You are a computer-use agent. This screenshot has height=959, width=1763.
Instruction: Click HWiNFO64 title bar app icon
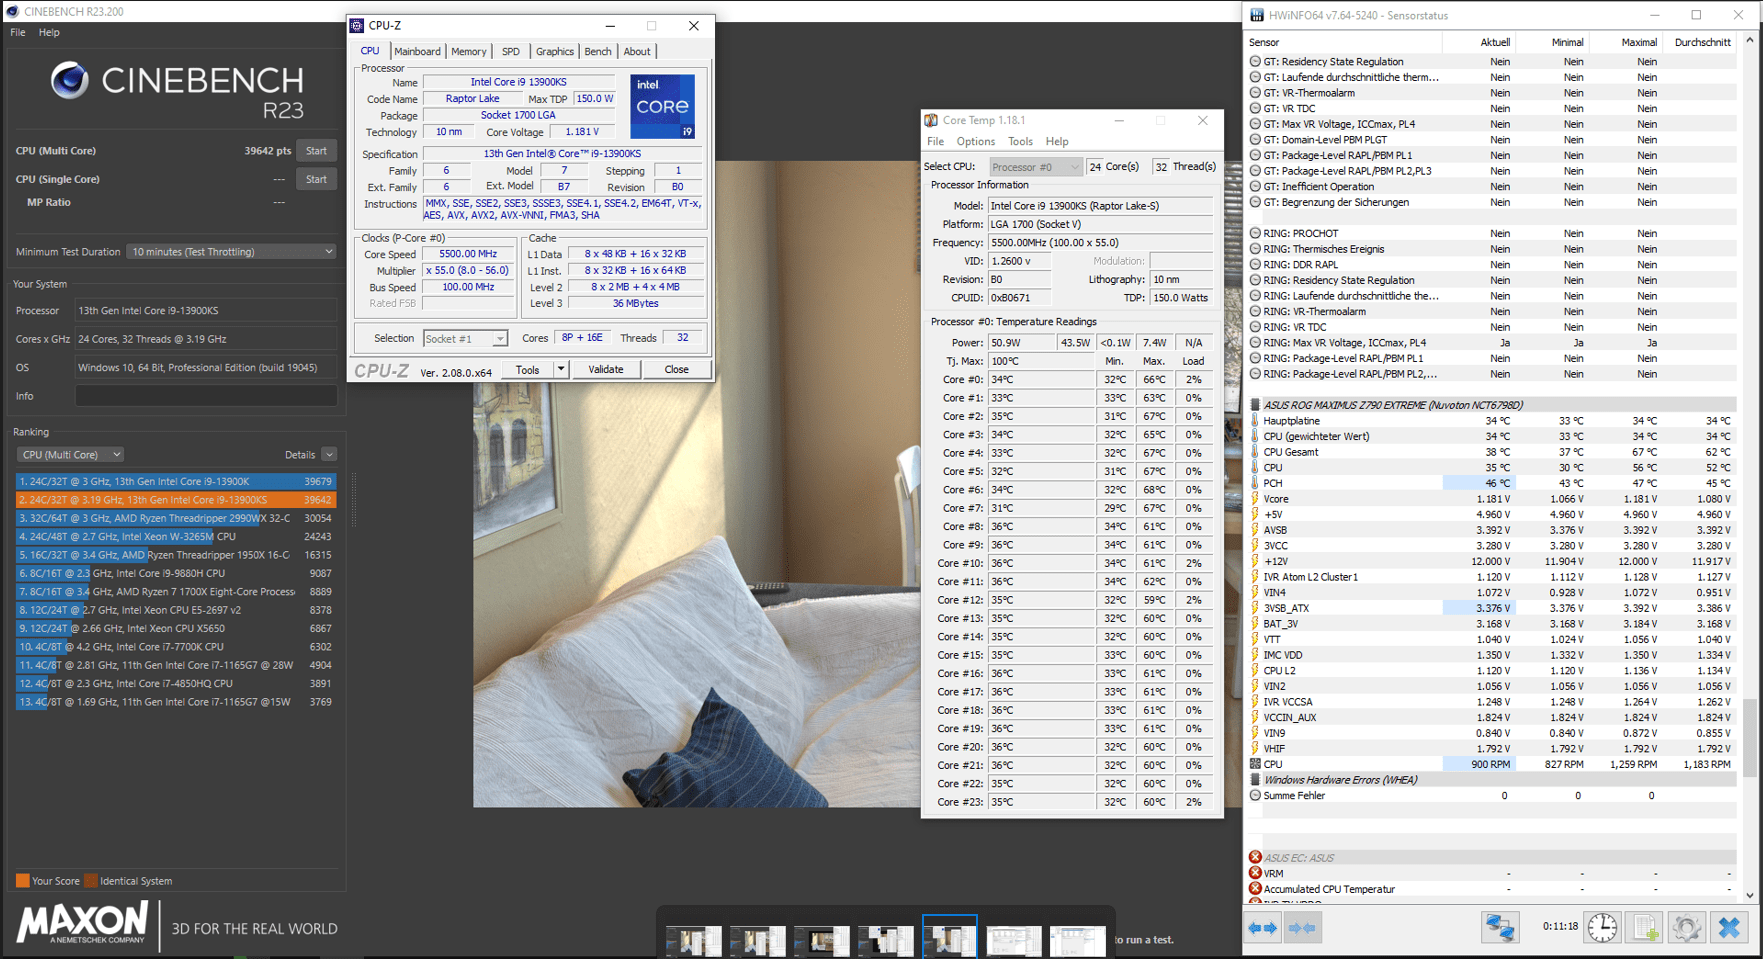(x=1256, y=15)
